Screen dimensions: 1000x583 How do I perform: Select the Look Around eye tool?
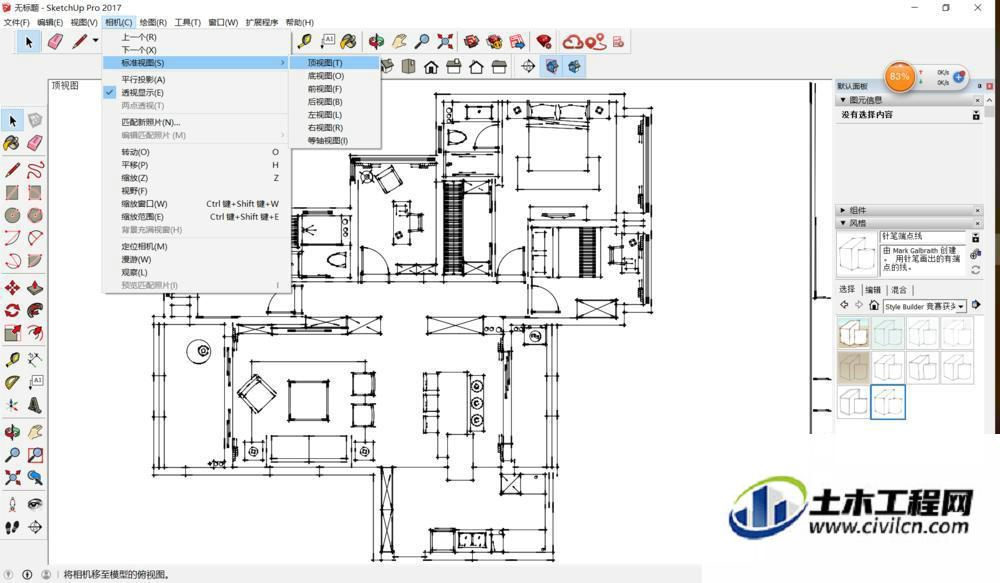pos(35,505)
